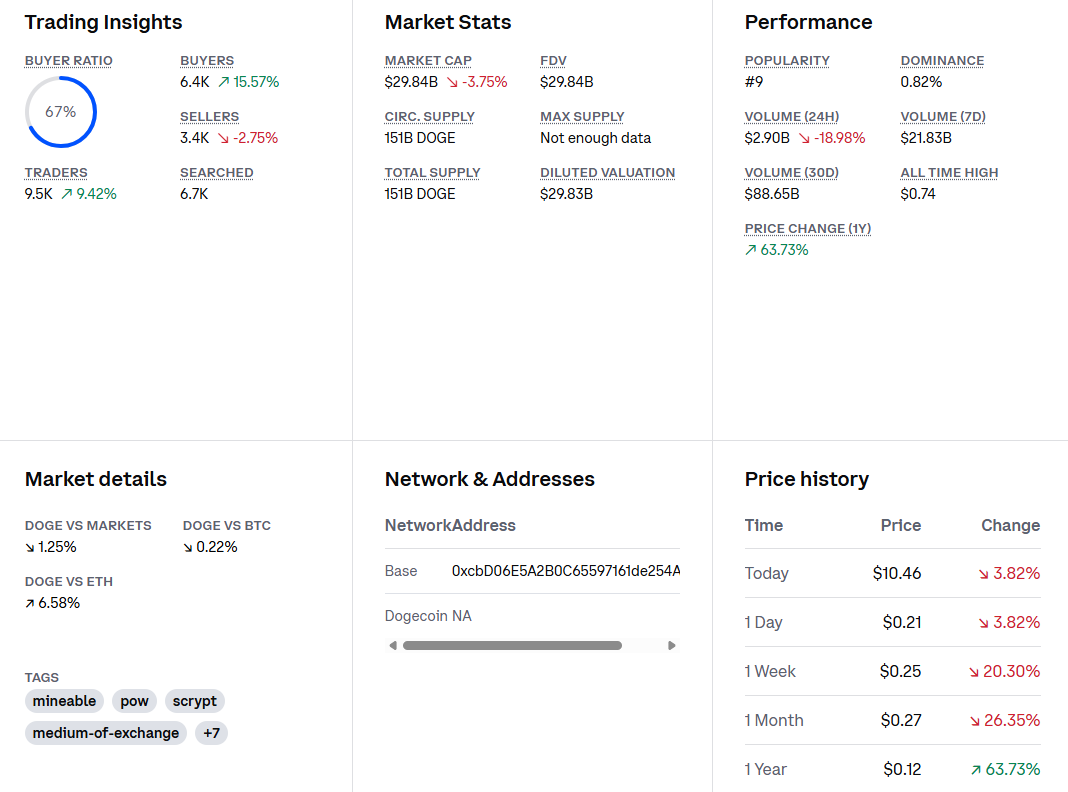Click the right scroll arrow under NetworkAddress
The width and height of the screenshot is (1068, 792).
[671, 645]
